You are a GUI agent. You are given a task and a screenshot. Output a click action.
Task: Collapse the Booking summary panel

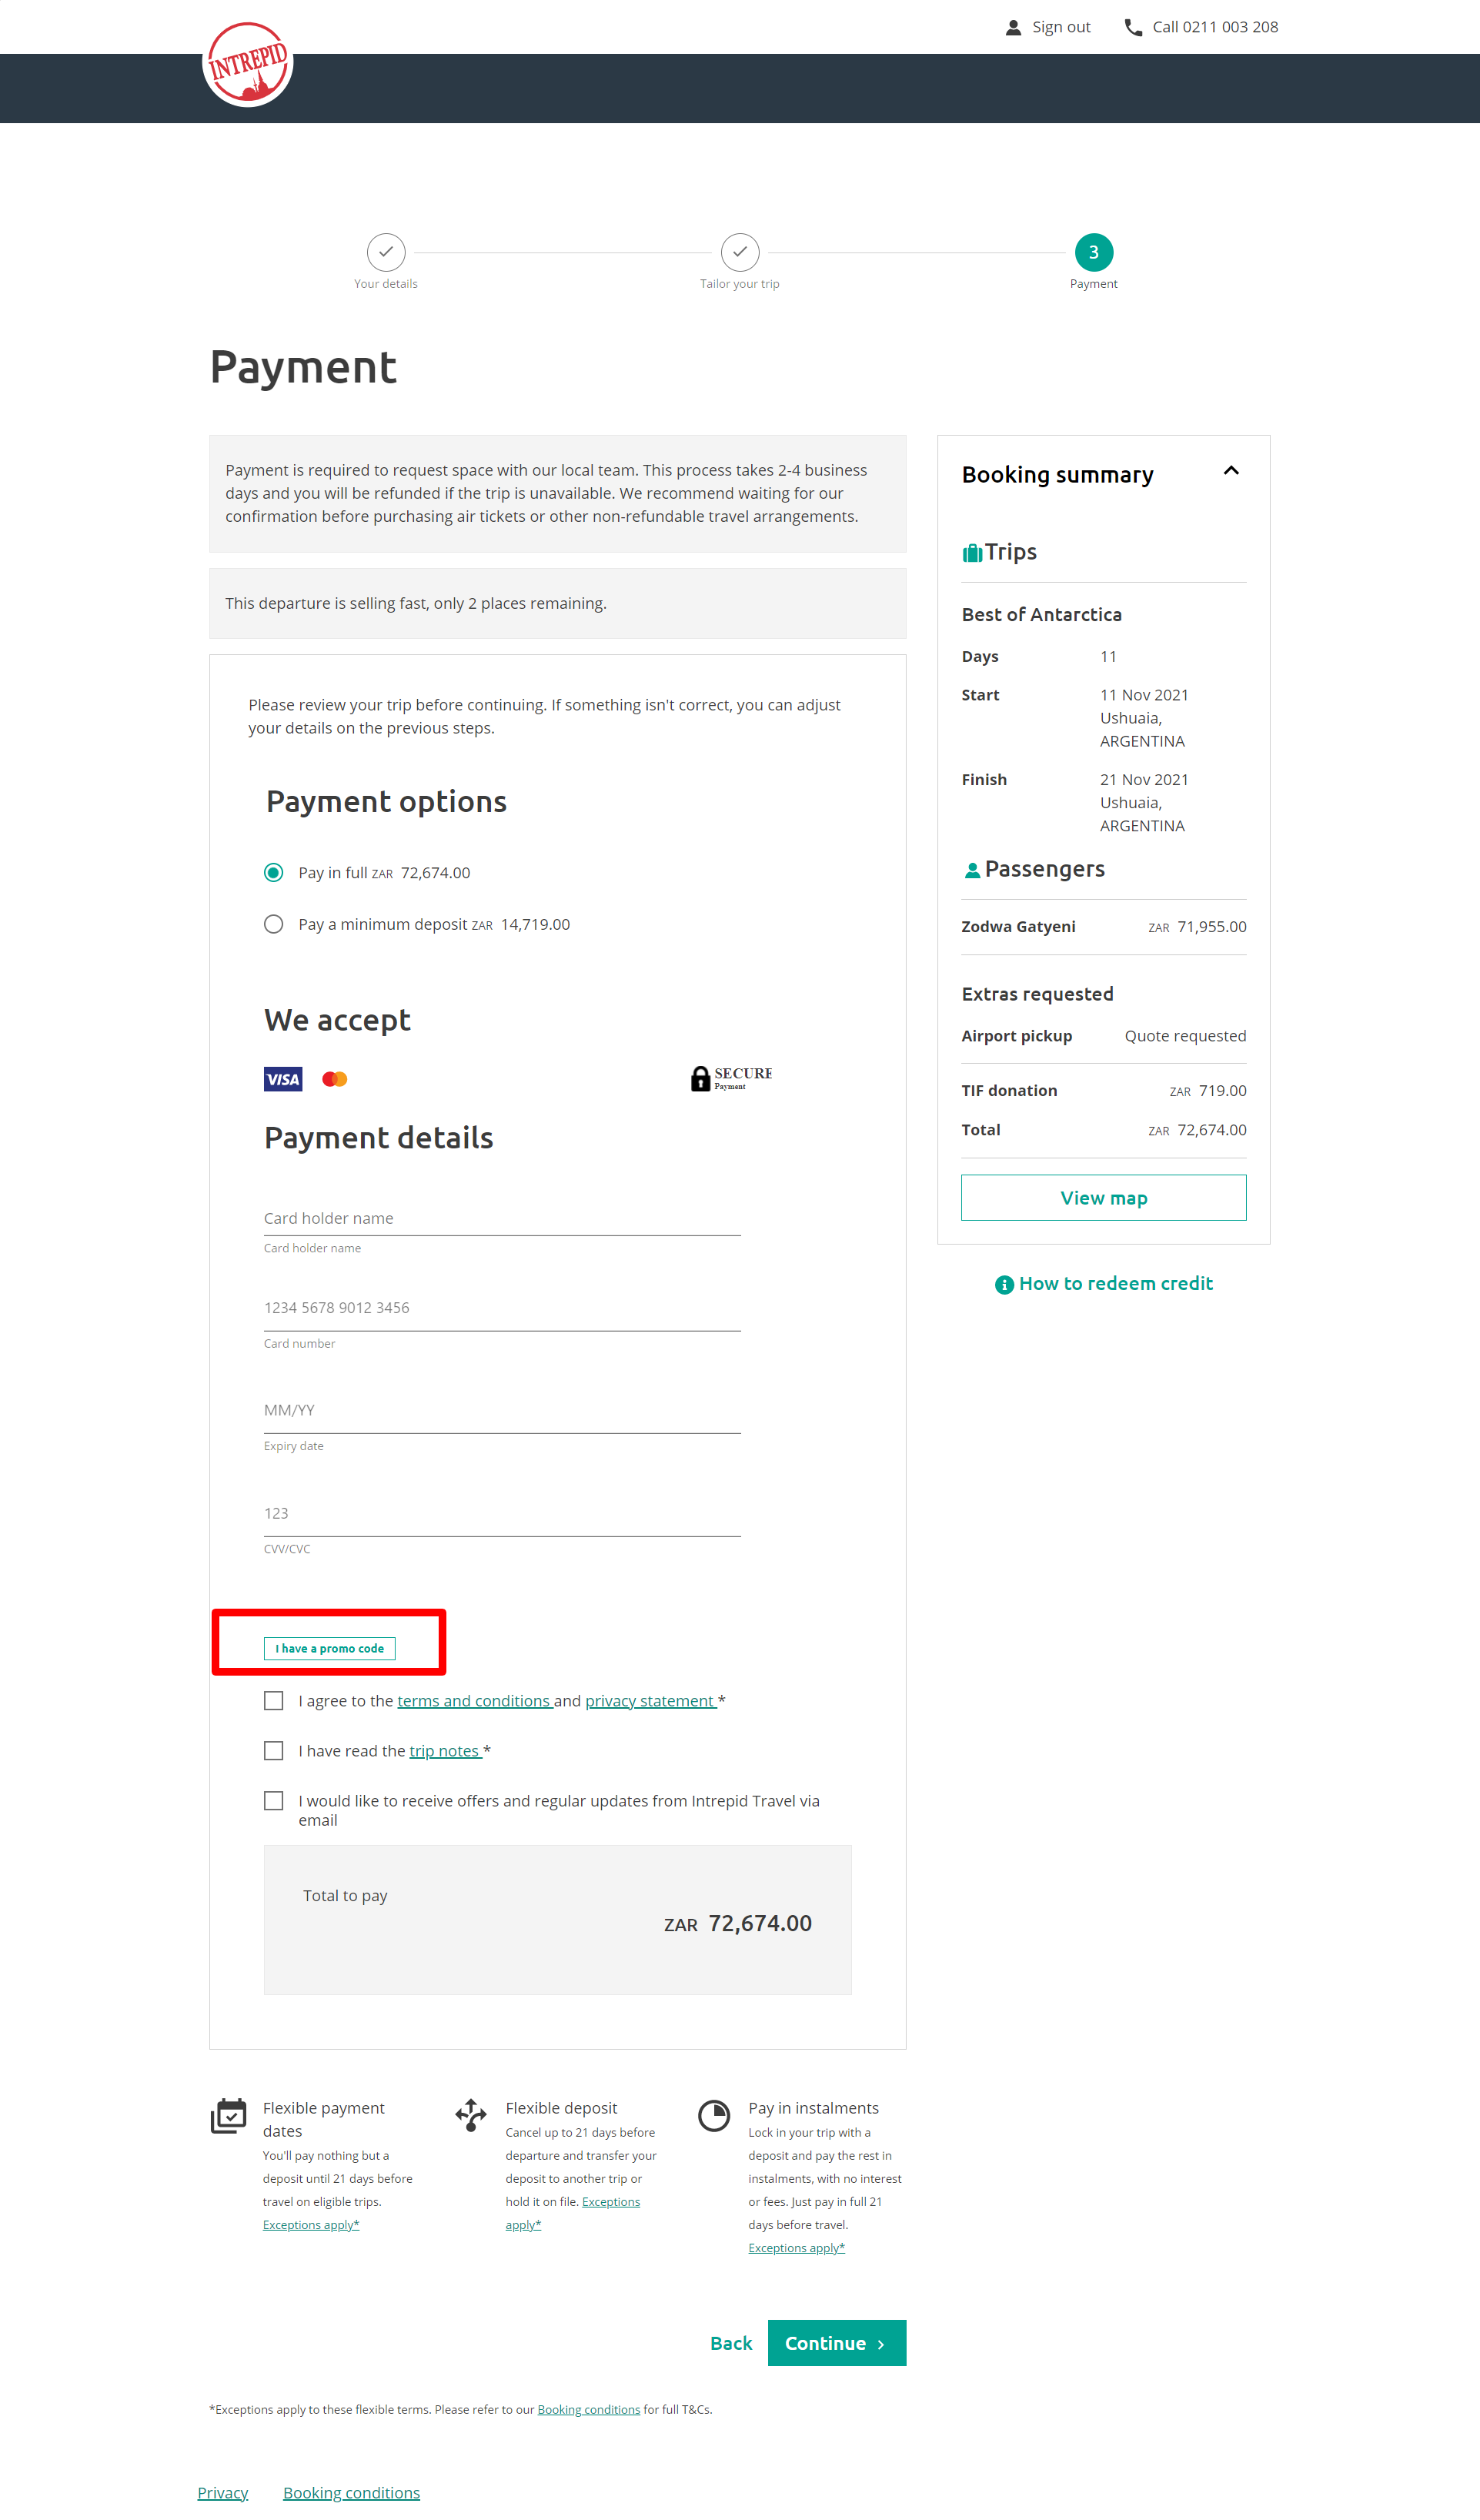[1231, 471]
